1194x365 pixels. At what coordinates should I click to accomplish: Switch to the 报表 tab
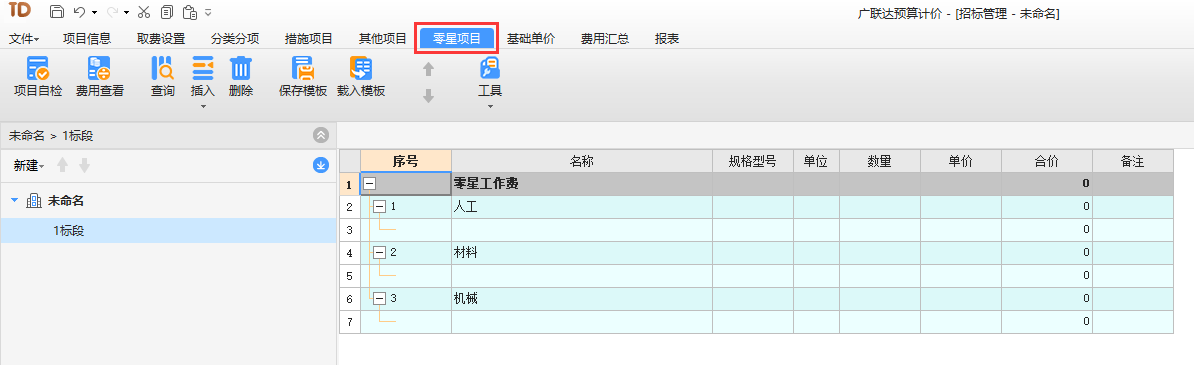pos(666,39)
